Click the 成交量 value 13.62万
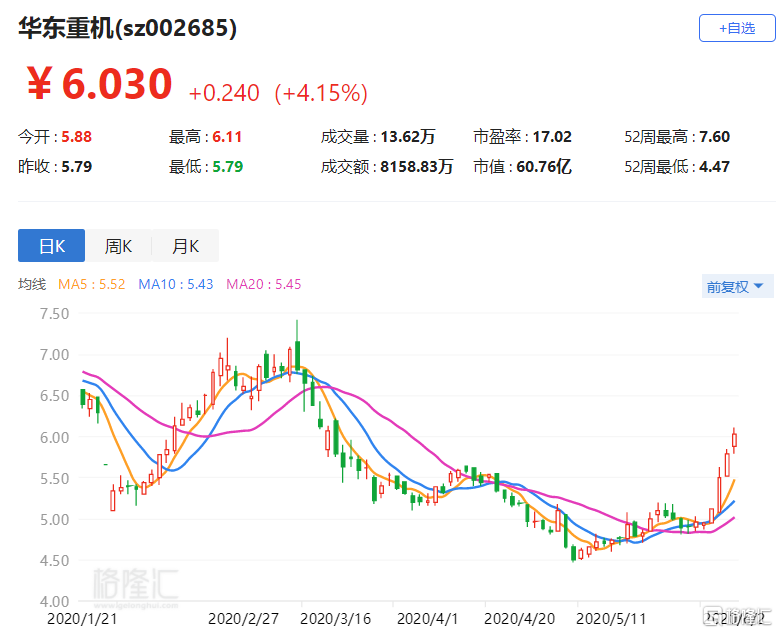The height and width of the screenshot is (633, 778). point(407,136)
